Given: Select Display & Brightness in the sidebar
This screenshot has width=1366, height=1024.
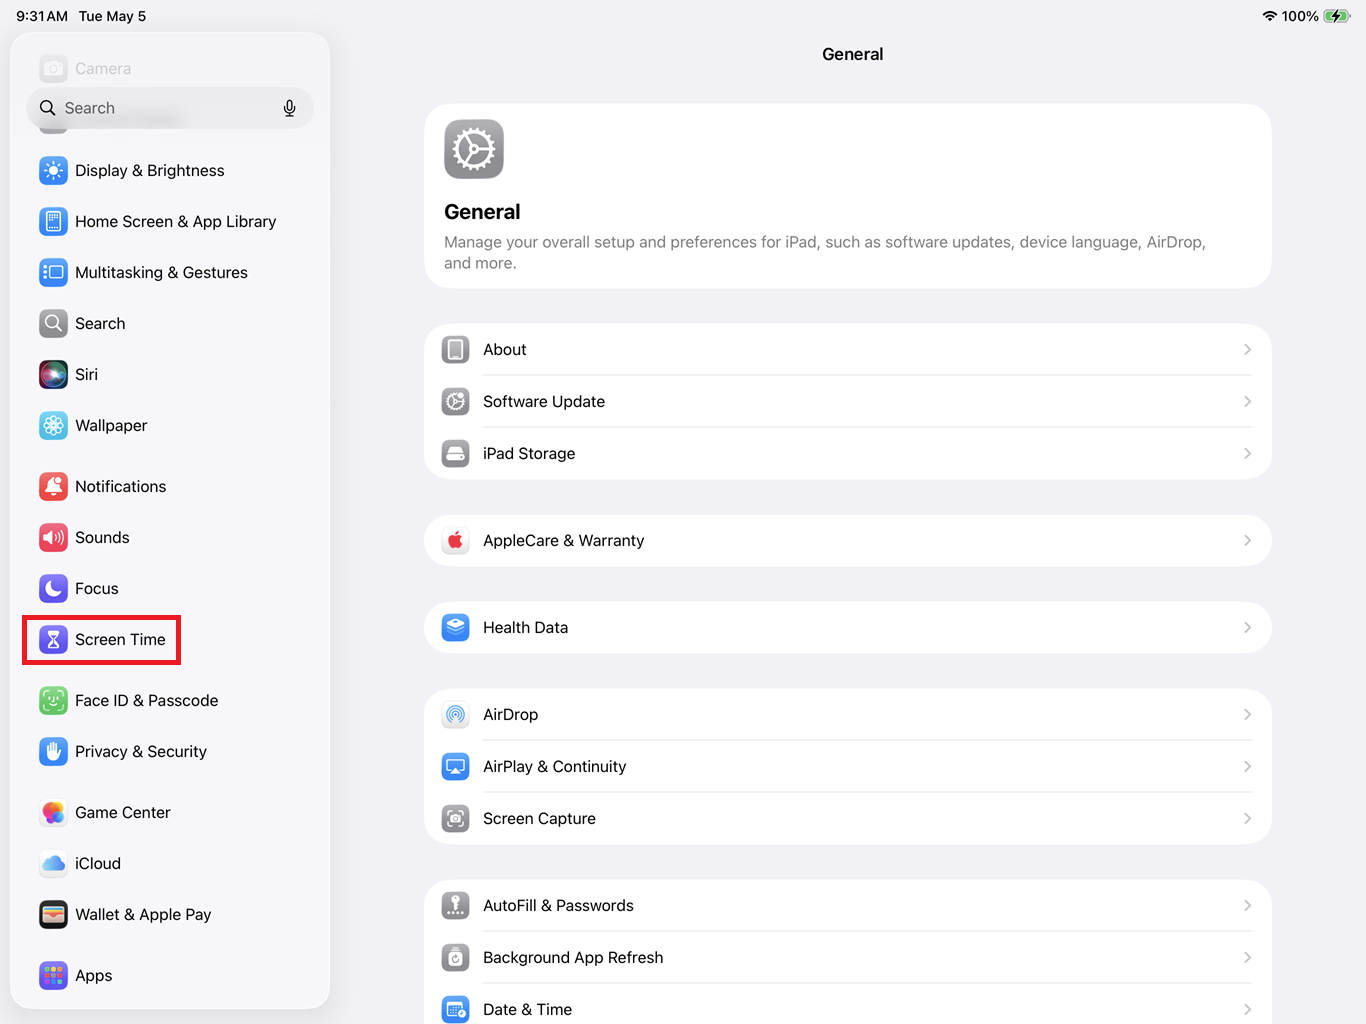Looking at the screenshot, I should pos(150,171).
